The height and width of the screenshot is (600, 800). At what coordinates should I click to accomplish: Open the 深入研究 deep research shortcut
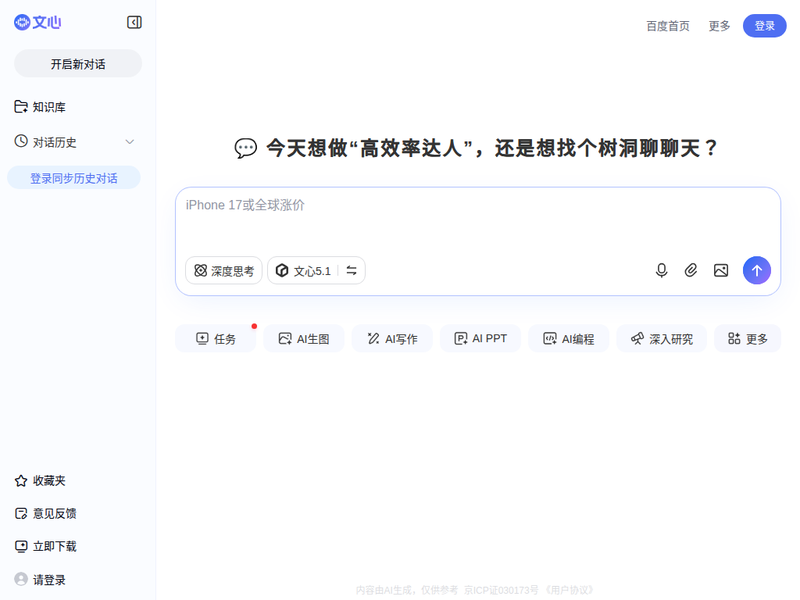tap(662, 338)
